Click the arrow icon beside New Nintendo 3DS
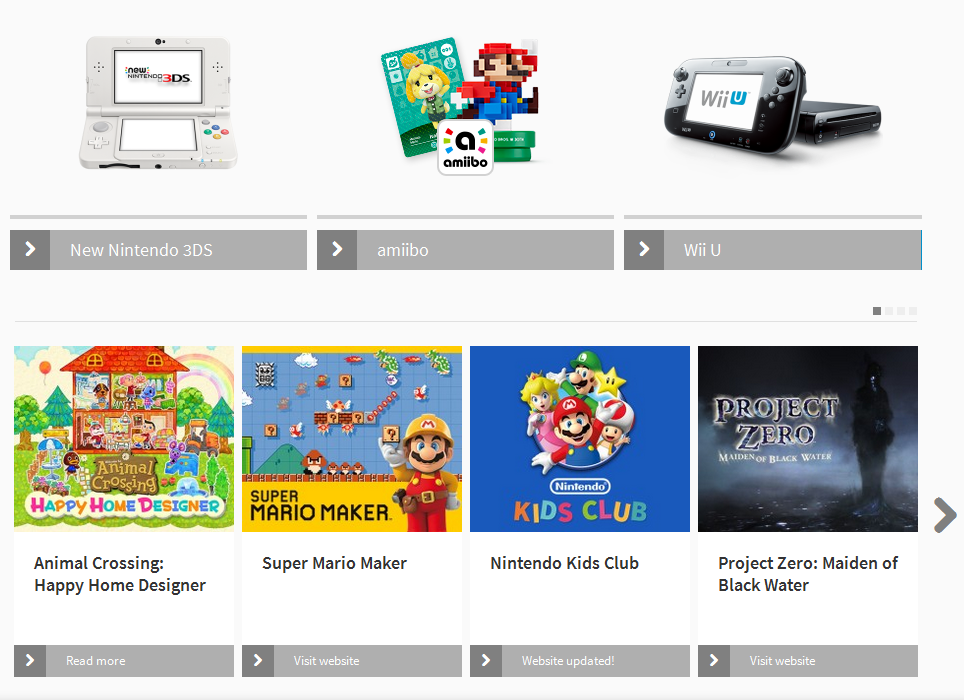The height and width of the screenshot is (700, 964). (x=30, y=250)
